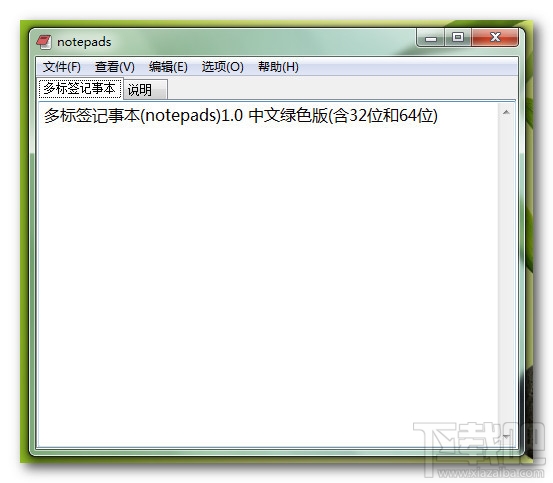Open the 文件(F) menu
Image resolution: width=553 pixels, height=483 pixels.
[62, 67]
